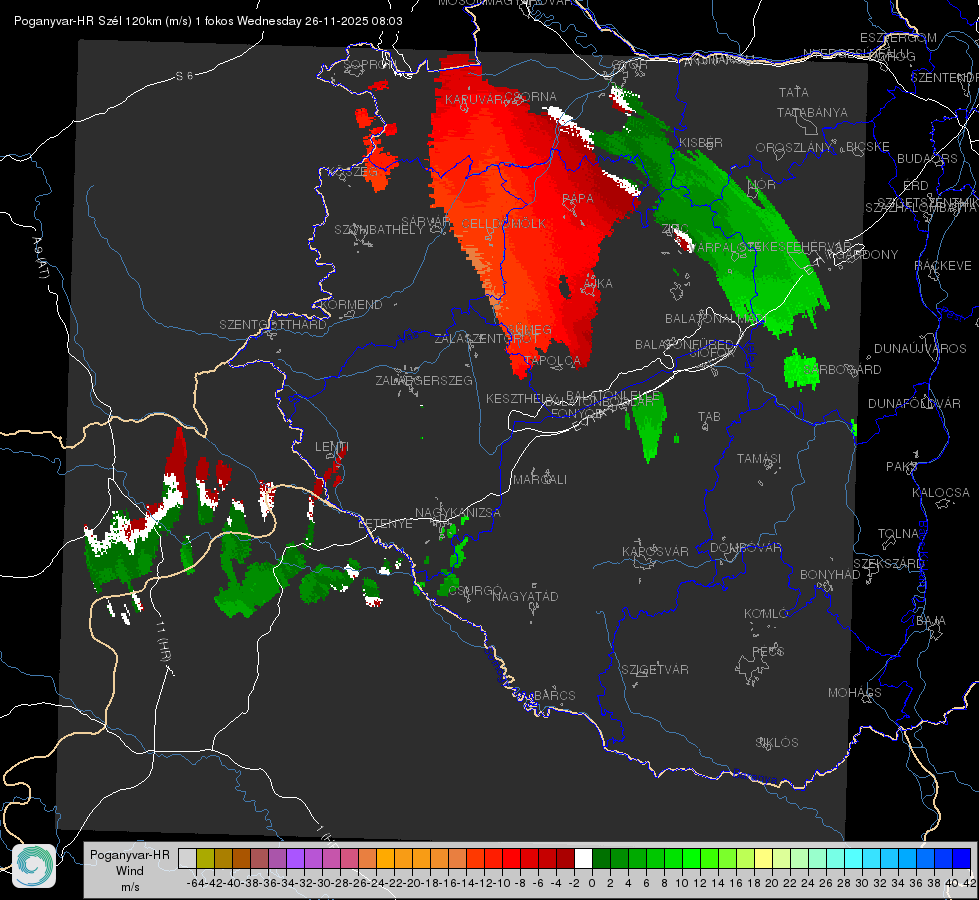Click the MARCALI town label
The height and width of the screenshot is (900, 979).
(x=540, y=480)
